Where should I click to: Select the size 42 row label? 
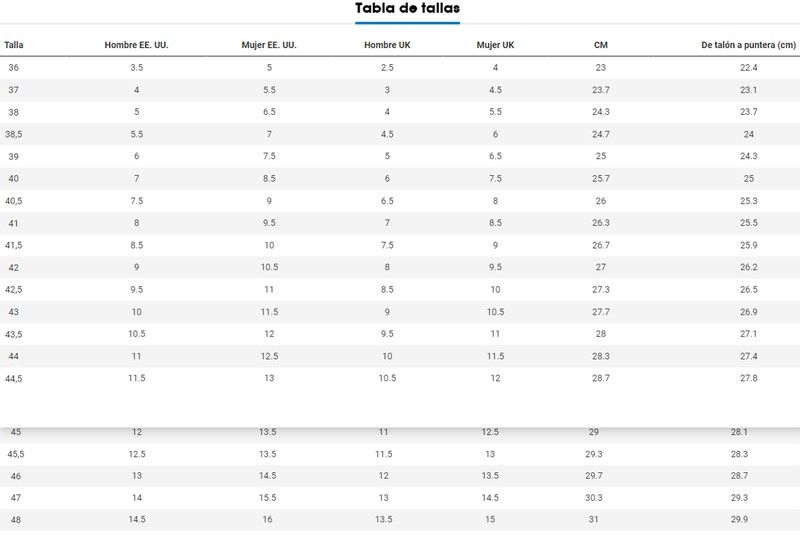point(14,267)
